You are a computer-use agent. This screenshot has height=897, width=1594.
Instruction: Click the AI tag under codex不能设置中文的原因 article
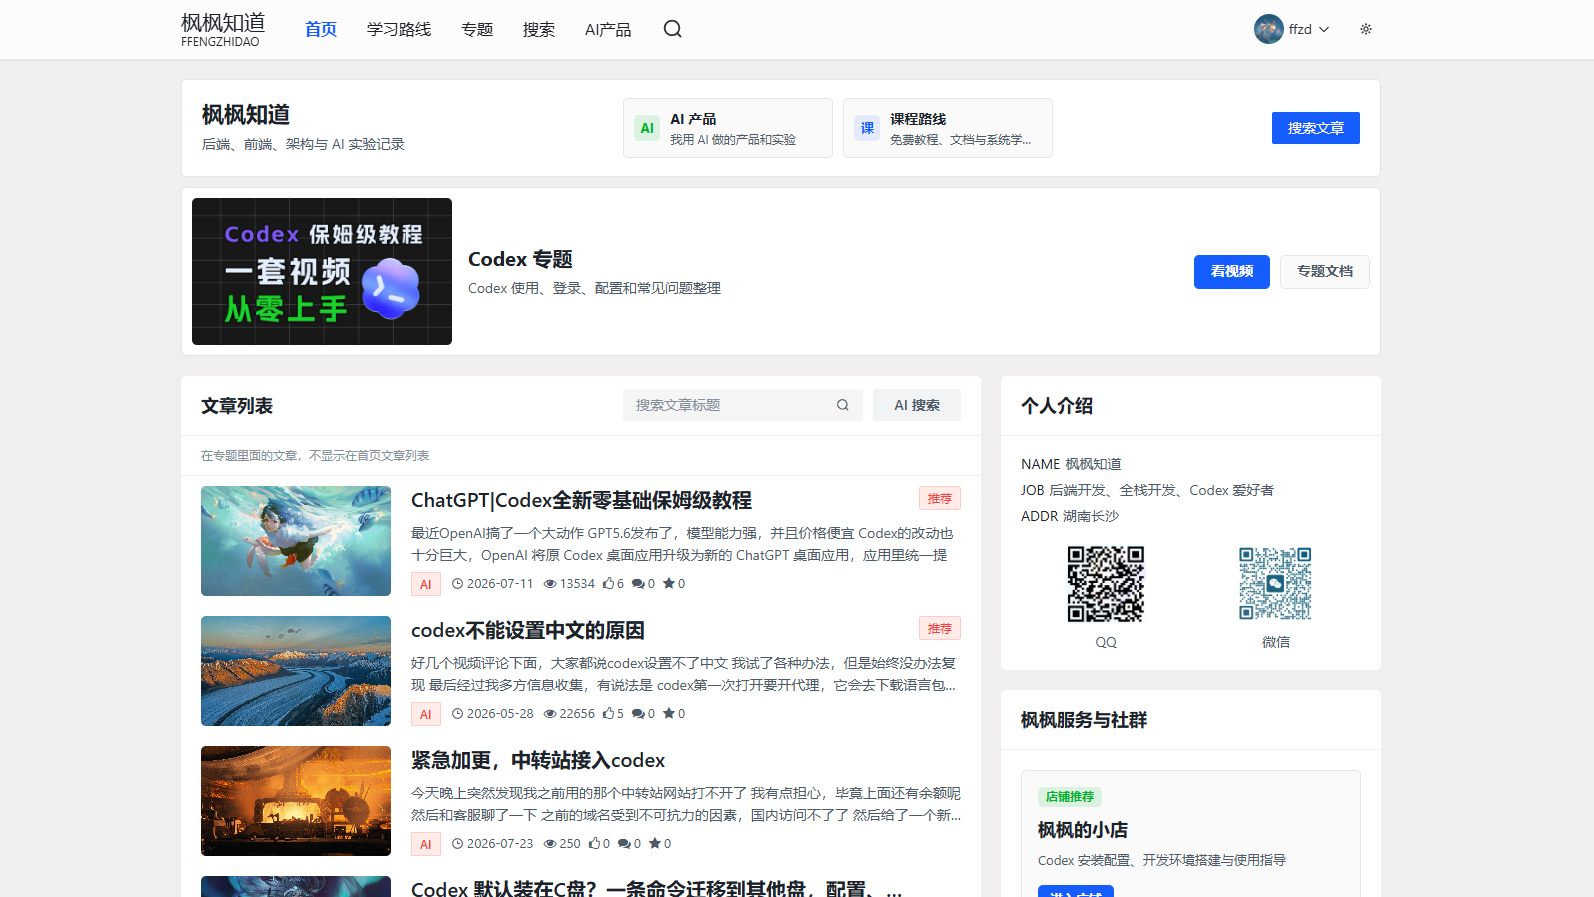click(426, 714)
